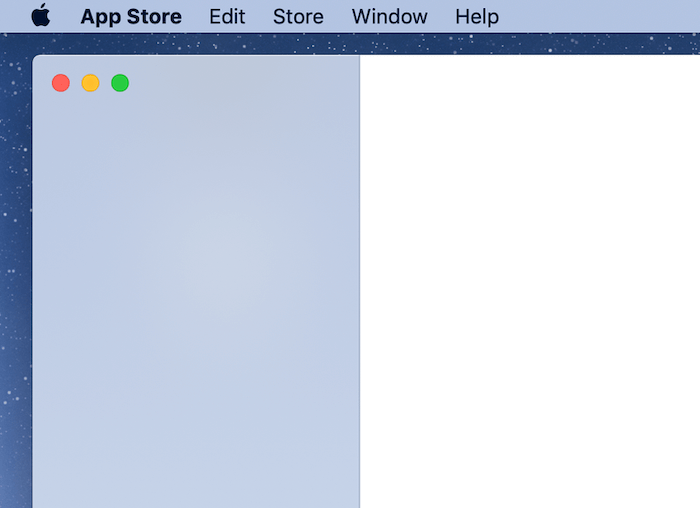Open the Help menu
This screenshot has width=700, height=508.
pos(477,17)
